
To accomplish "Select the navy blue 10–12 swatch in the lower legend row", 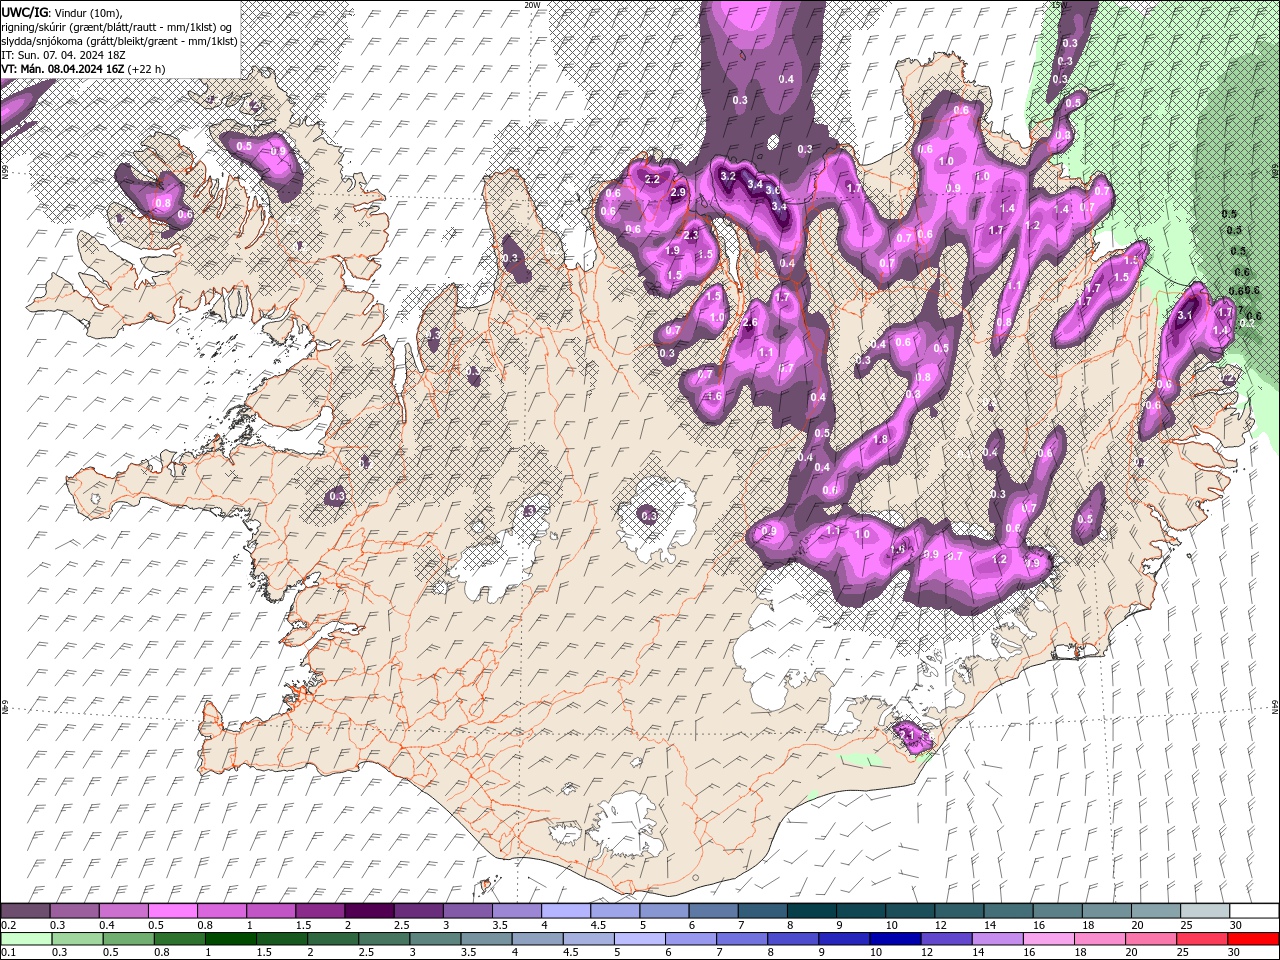I will tap(895, 939).
